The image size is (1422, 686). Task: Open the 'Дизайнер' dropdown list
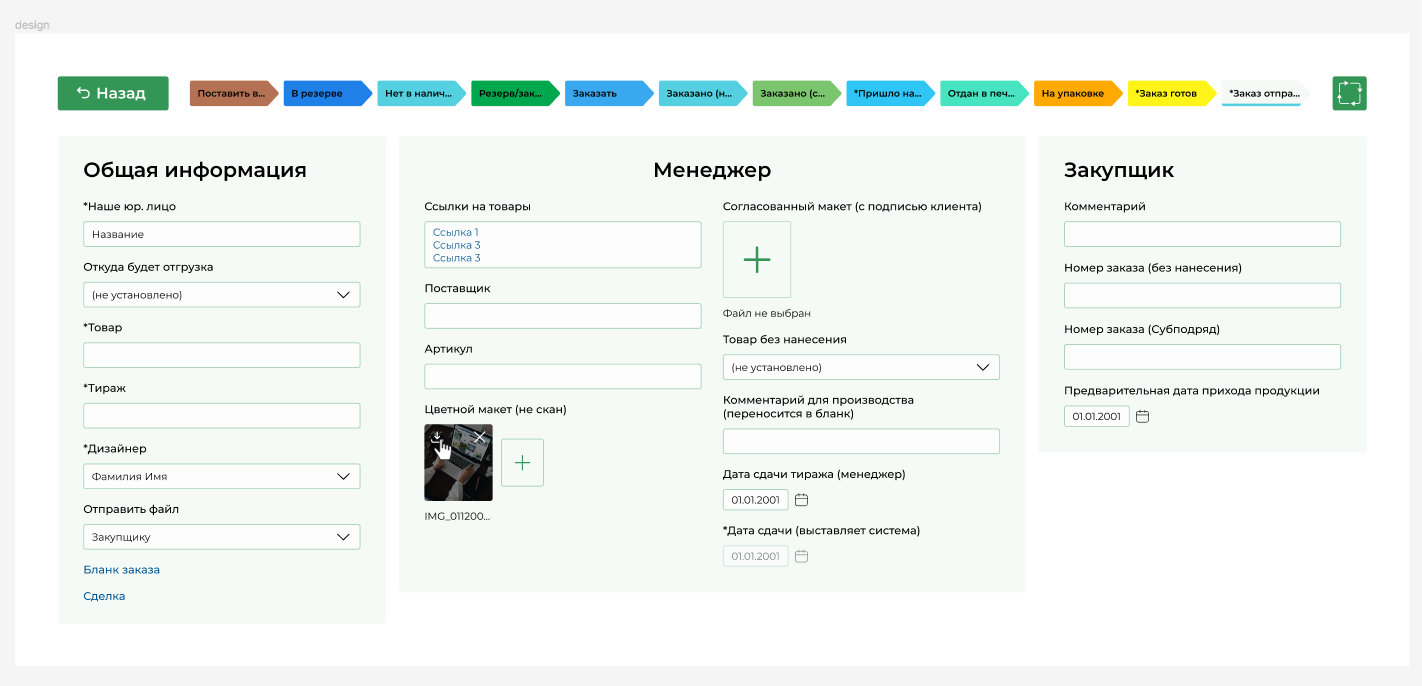click(x=221, y=477)
